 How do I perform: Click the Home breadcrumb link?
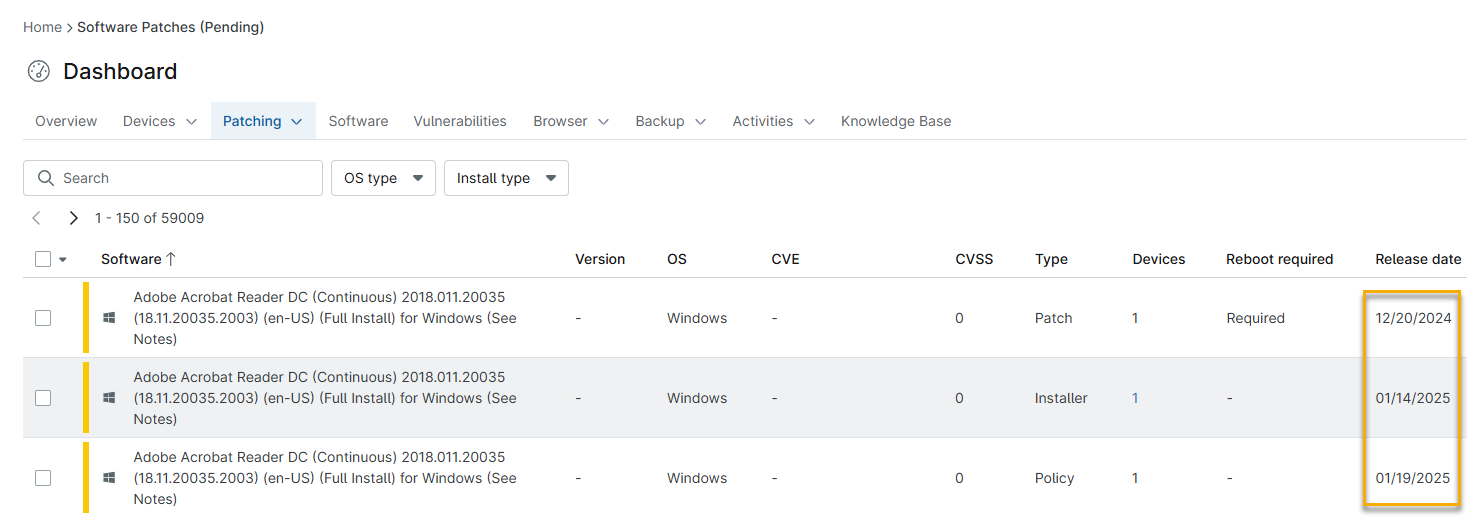click(x=42, y=27)
